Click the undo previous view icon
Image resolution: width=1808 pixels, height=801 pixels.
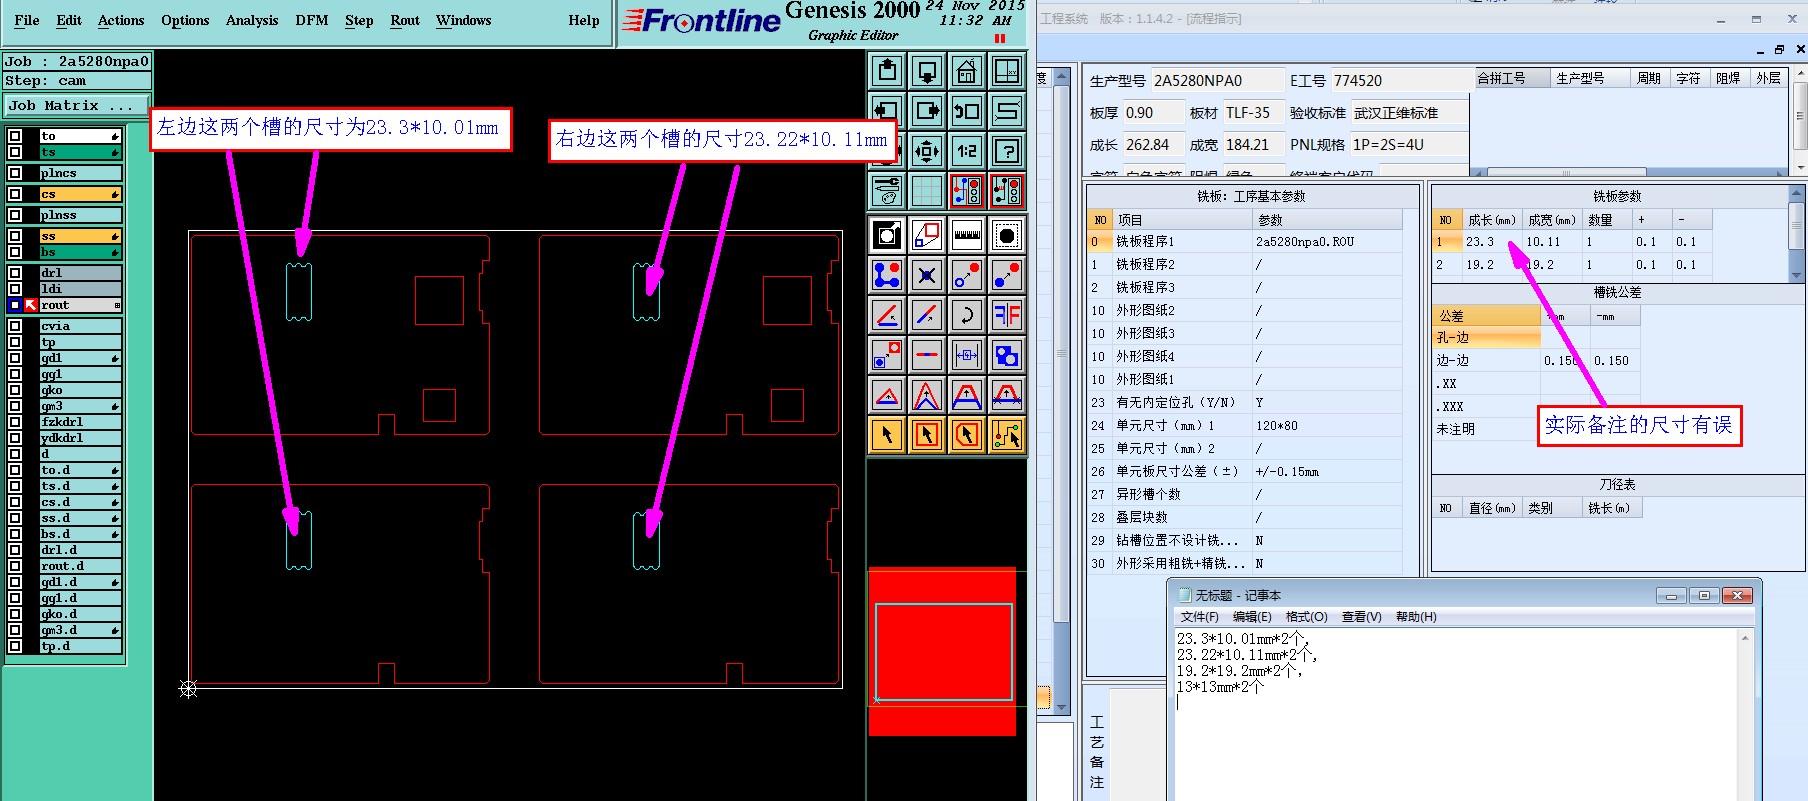(966, 111)
